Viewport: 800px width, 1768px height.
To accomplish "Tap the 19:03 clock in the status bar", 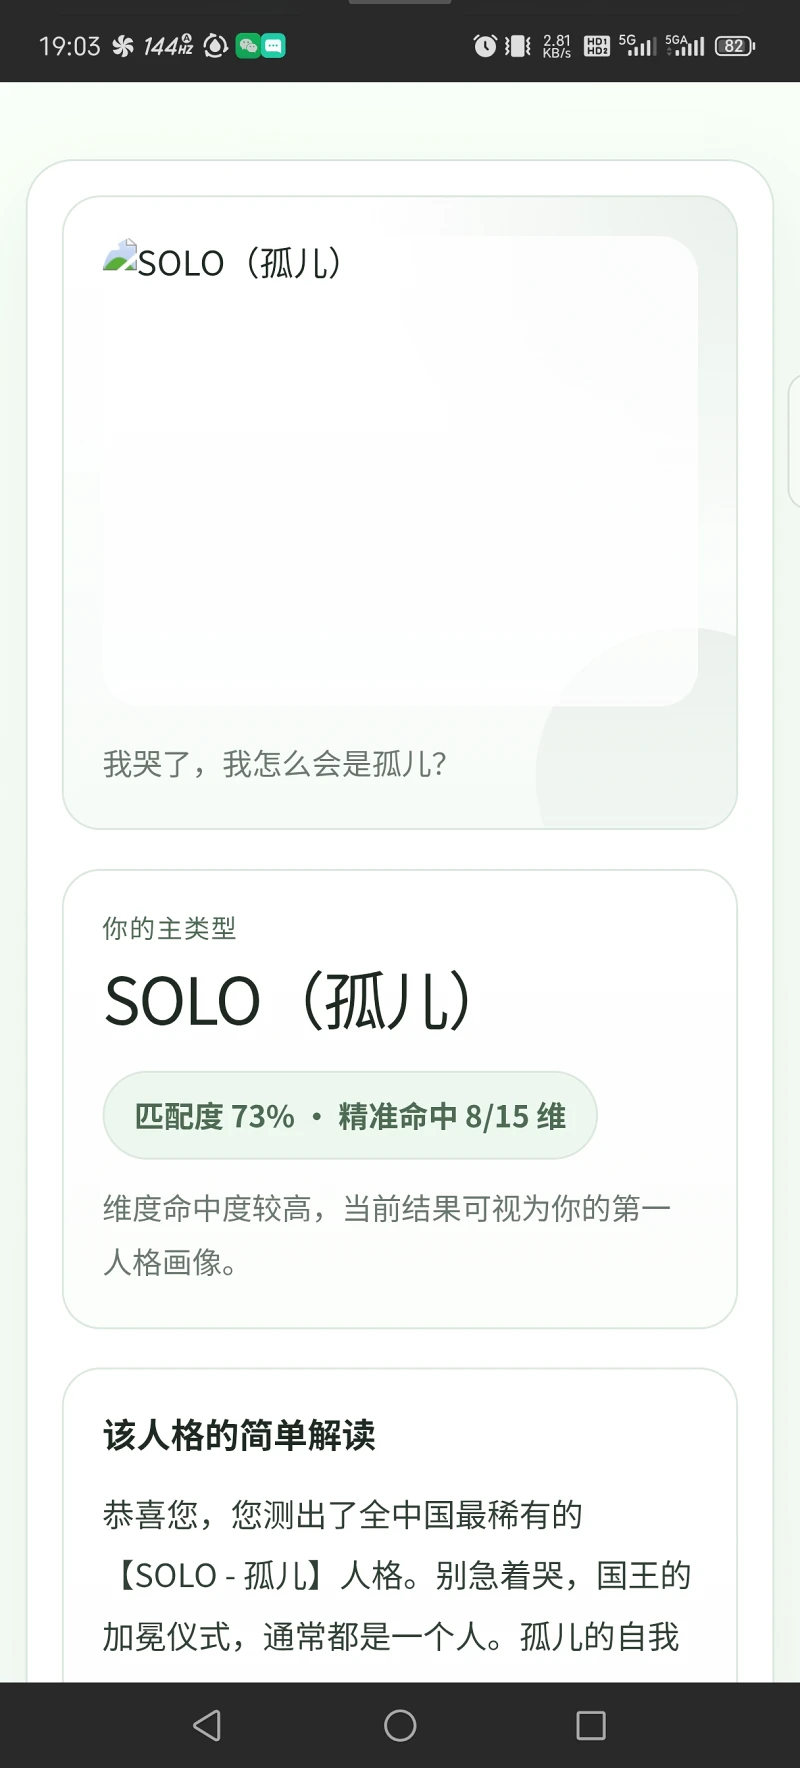I will (70, 45).
